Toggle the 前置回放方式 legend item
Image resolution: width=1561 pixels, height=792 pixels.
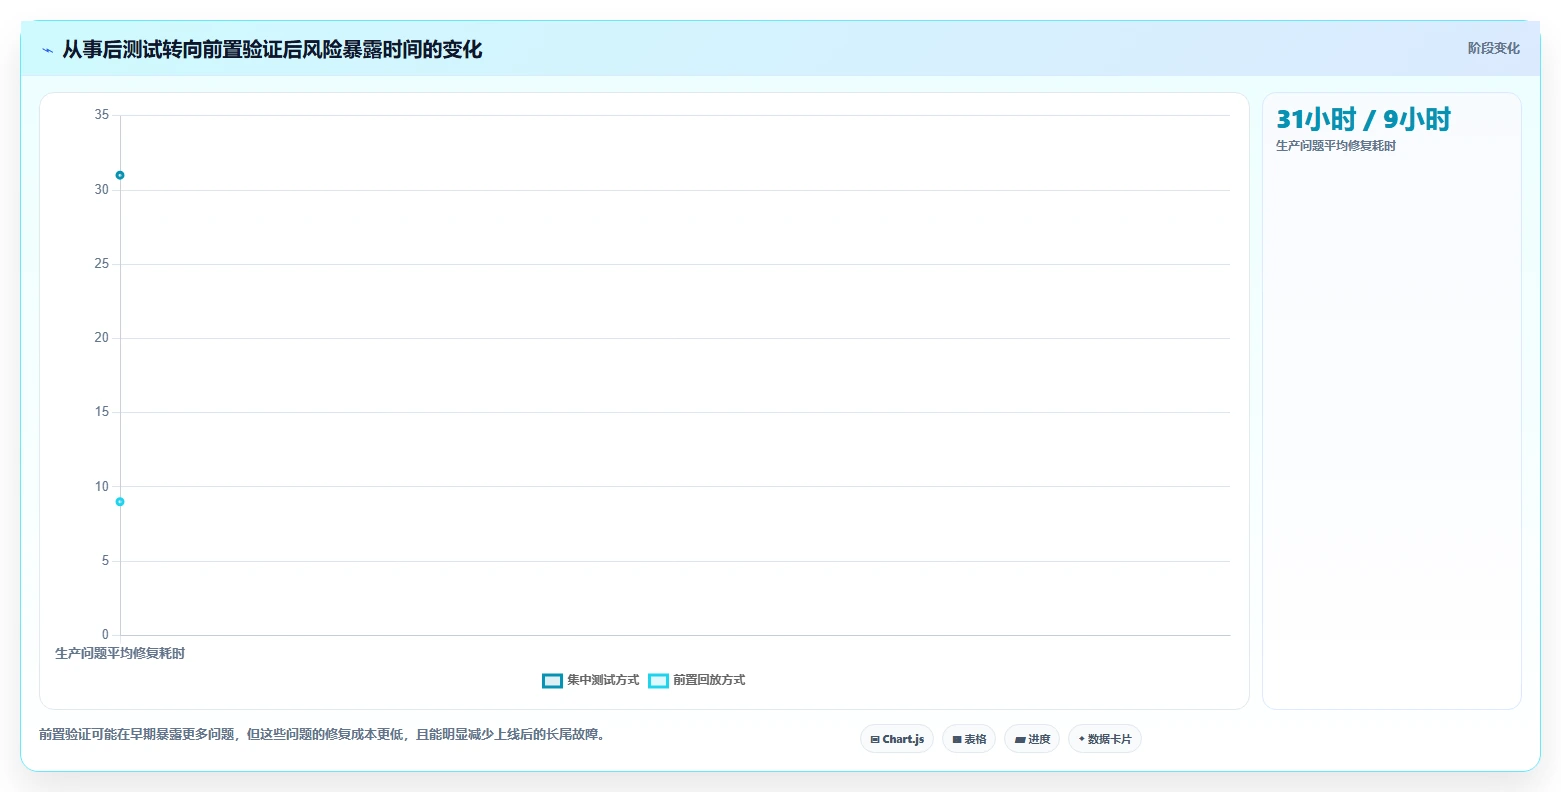click(x=697, y=680)
